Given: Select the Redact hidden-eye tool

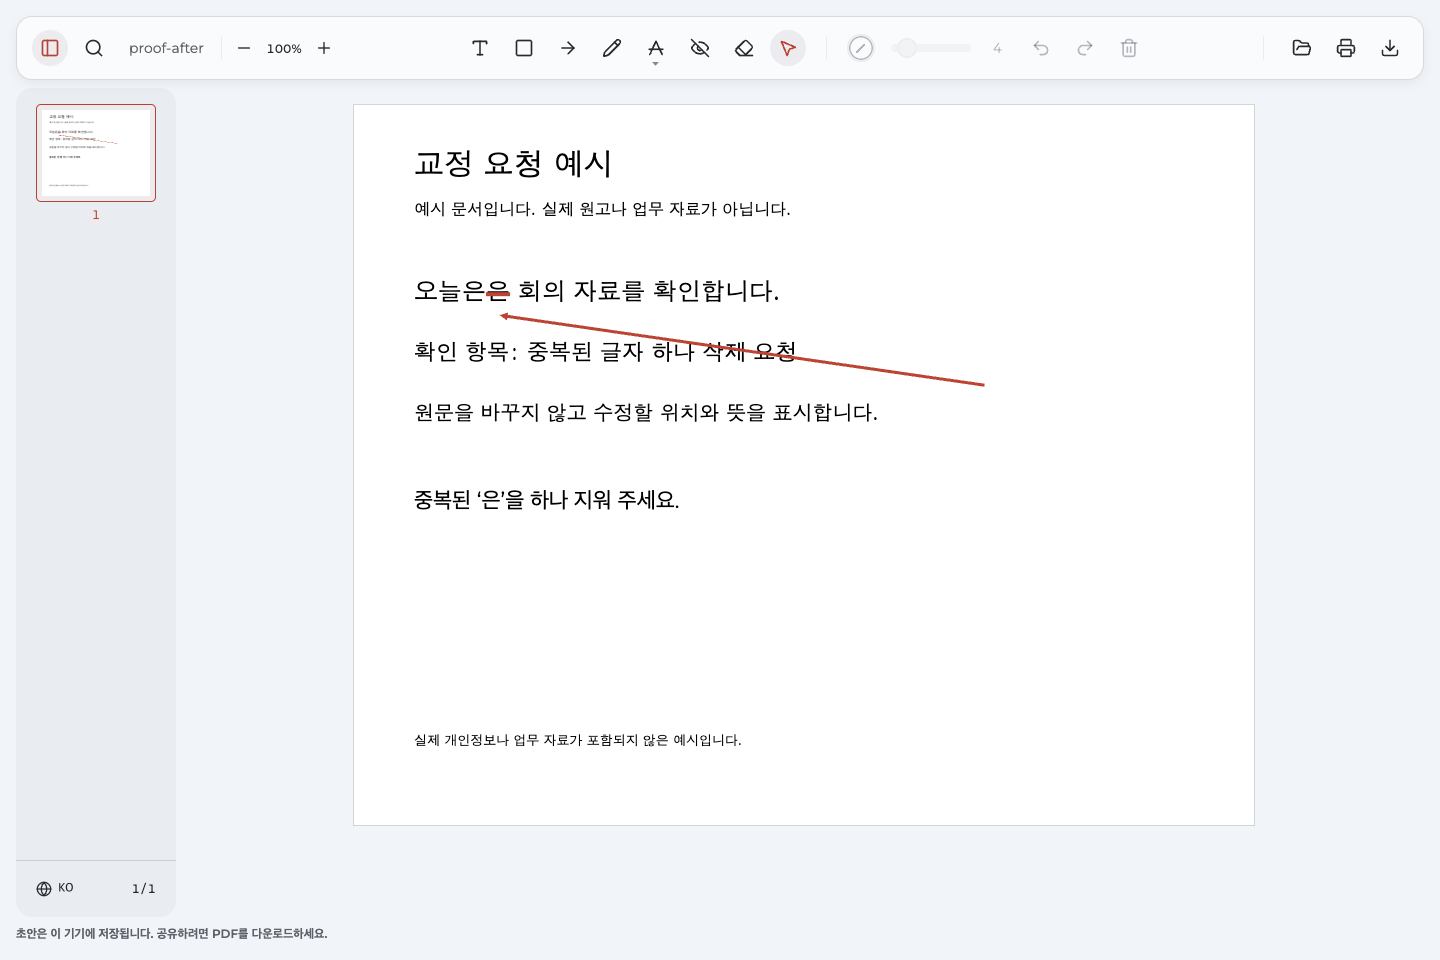Looking at the screenshot, I should tap(700, 48).
